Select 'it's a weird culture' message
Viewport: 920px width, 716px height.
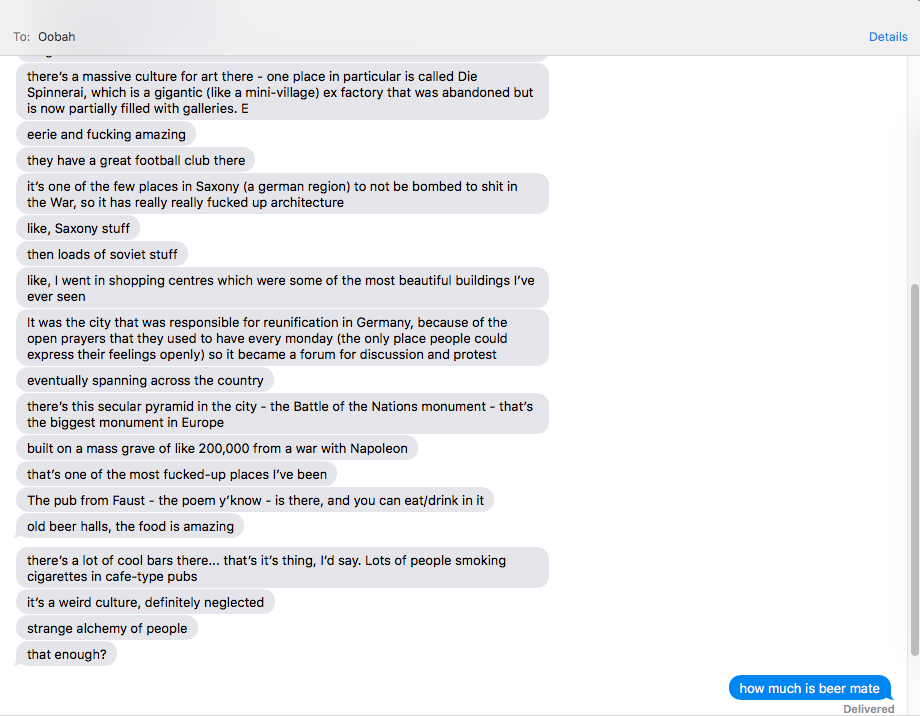(146, 602)
